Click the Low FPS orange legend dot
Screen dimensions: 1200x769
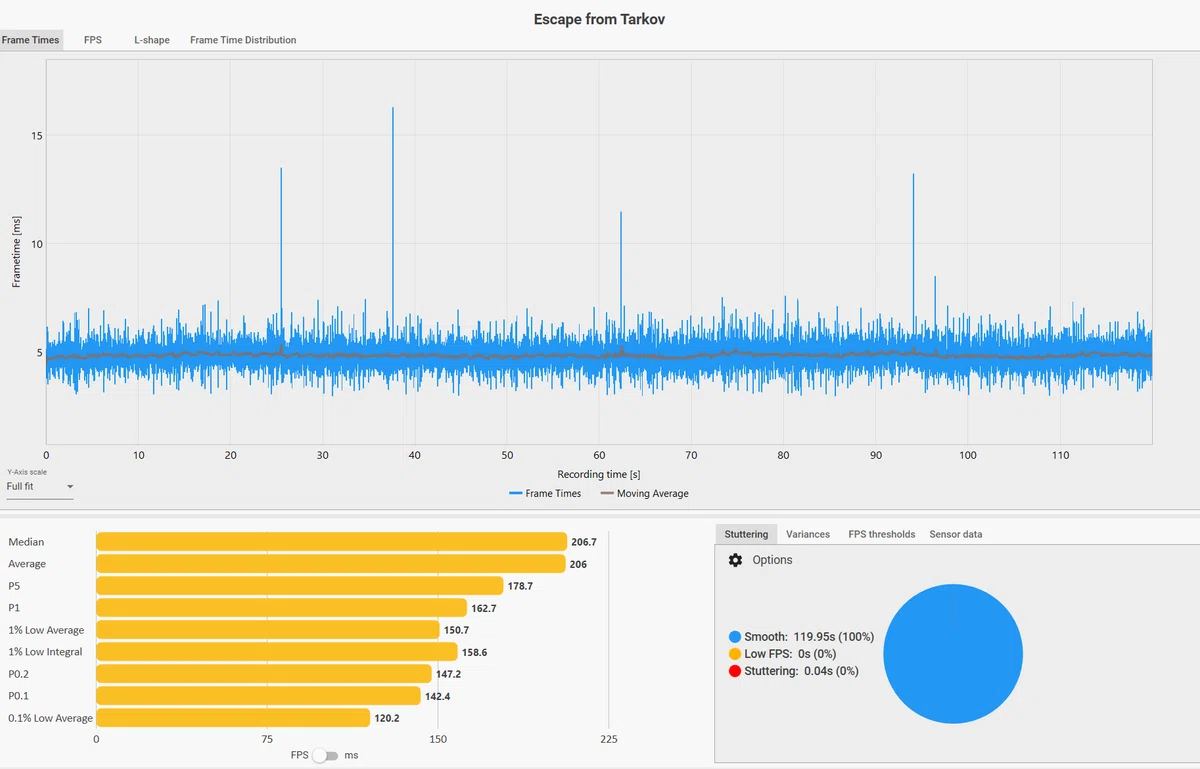pos(735,654)
